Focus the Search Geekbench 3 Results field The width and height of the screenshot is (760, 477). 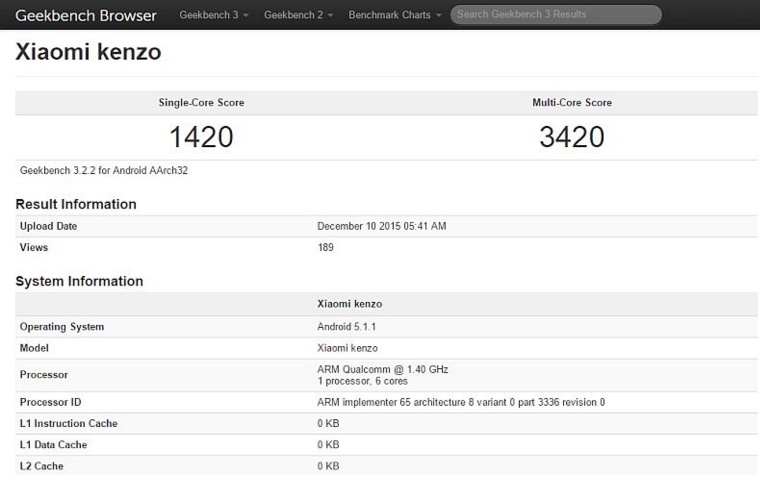[x=556, y=15]
